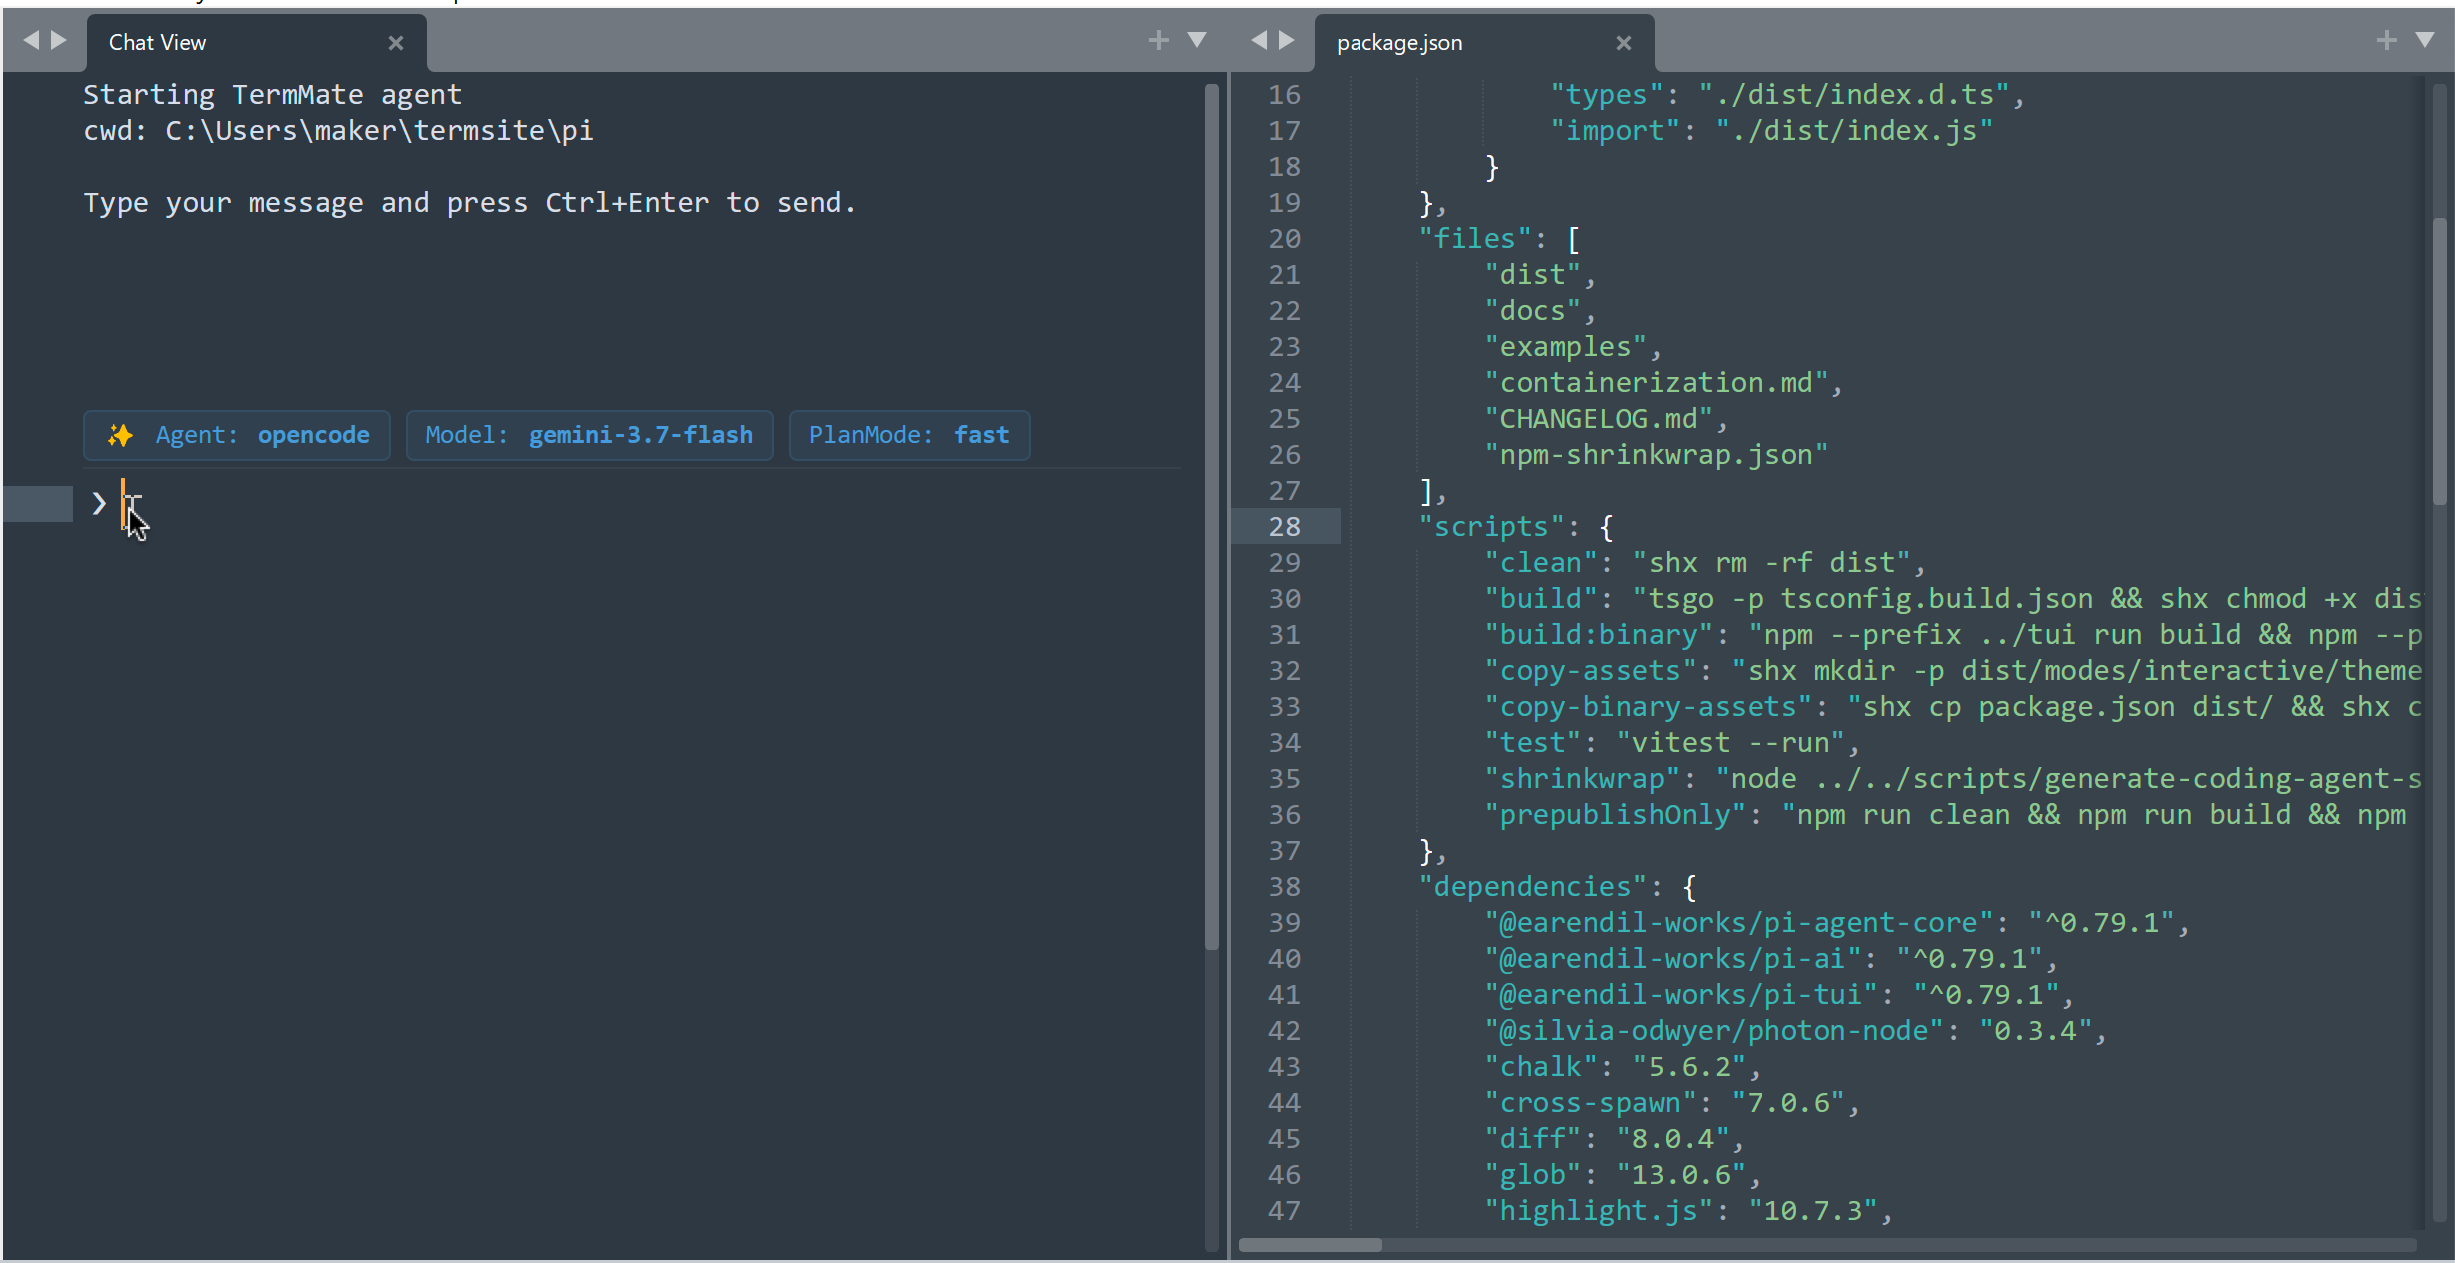
Task: Click the "chalk" dependency name
Action: click(x=1541, y=1066)
